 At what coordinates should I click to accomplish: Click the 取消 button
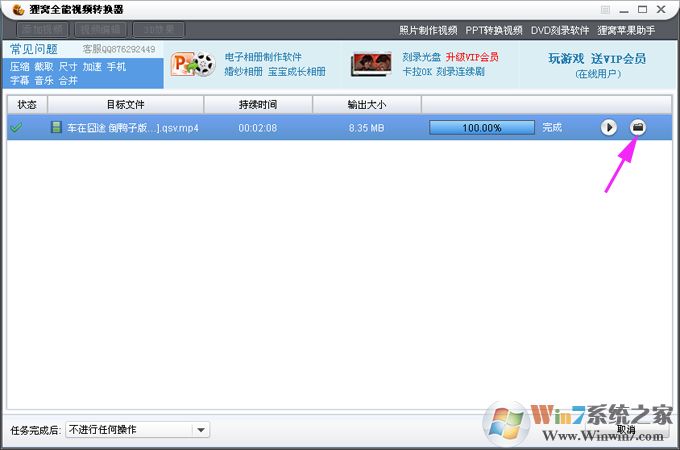627,430
